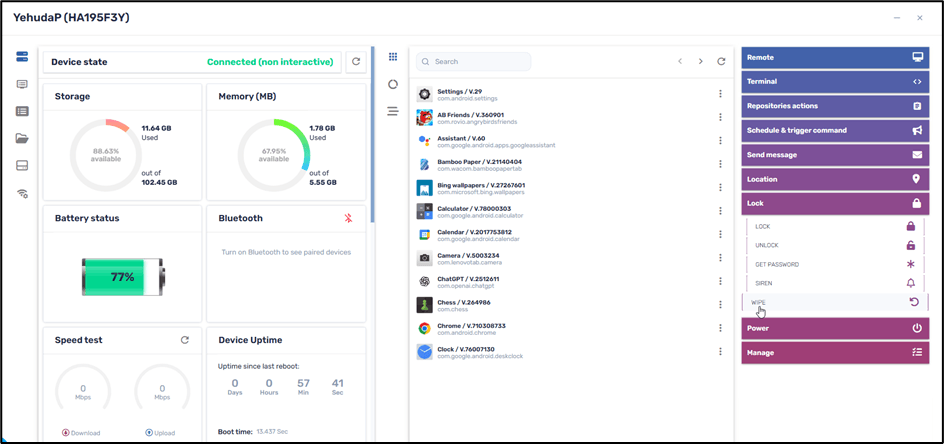Open the folder icon in left sidebar
This screenshot has height=444, width=944.
pos(22,139)
